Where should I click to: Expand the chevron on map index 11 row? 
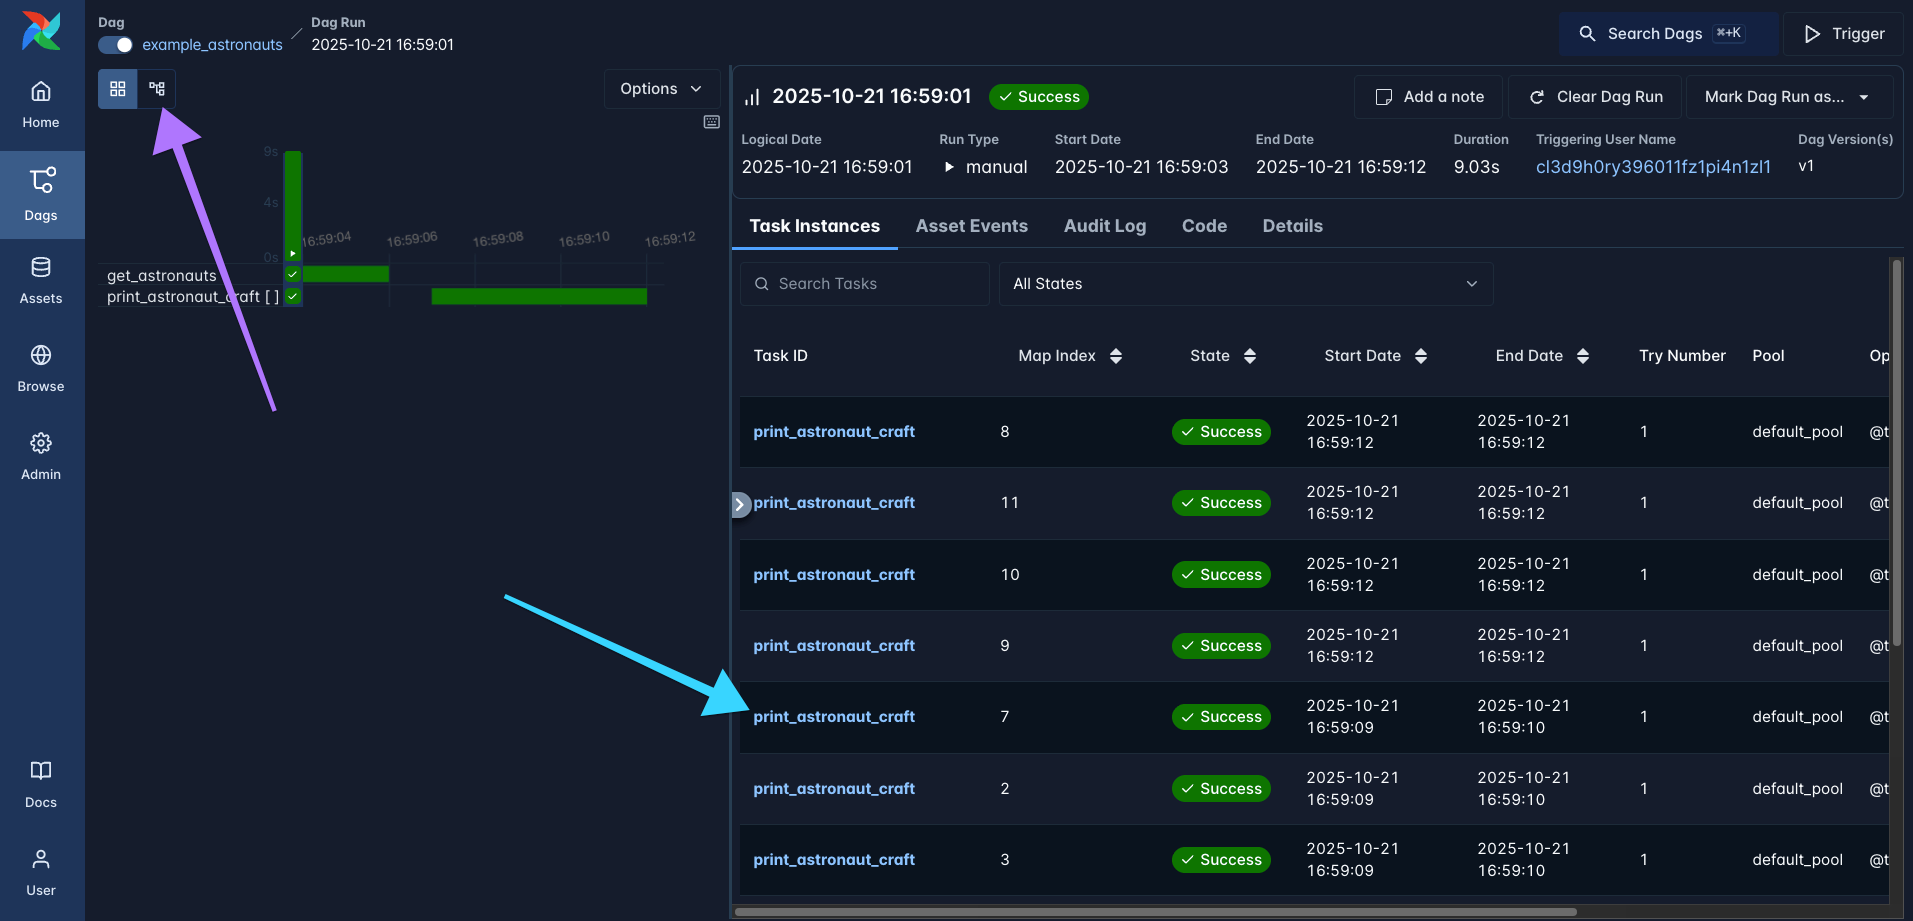pos(740,504)
